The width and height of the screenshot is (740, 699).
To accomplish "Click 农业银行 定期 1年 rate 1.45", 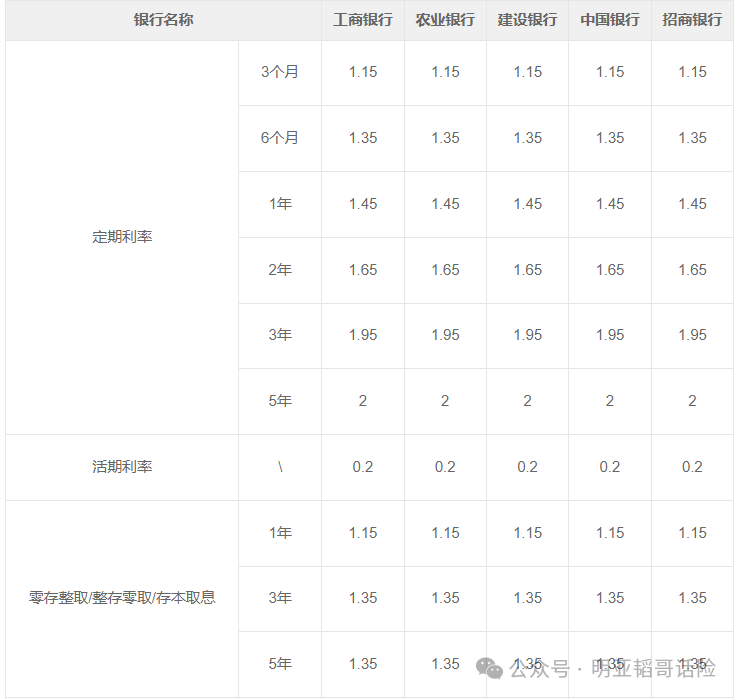I will click(445, 204).
